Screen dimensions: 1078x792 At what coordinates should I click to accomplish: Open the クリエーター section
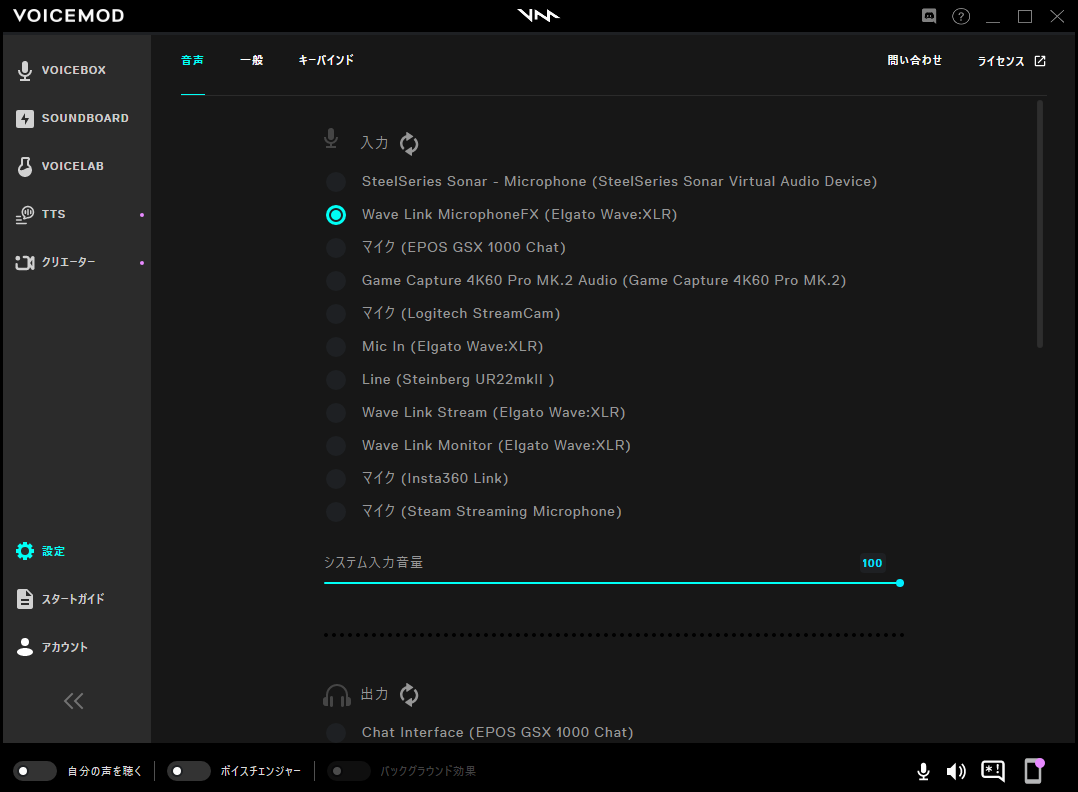[55, 263]
